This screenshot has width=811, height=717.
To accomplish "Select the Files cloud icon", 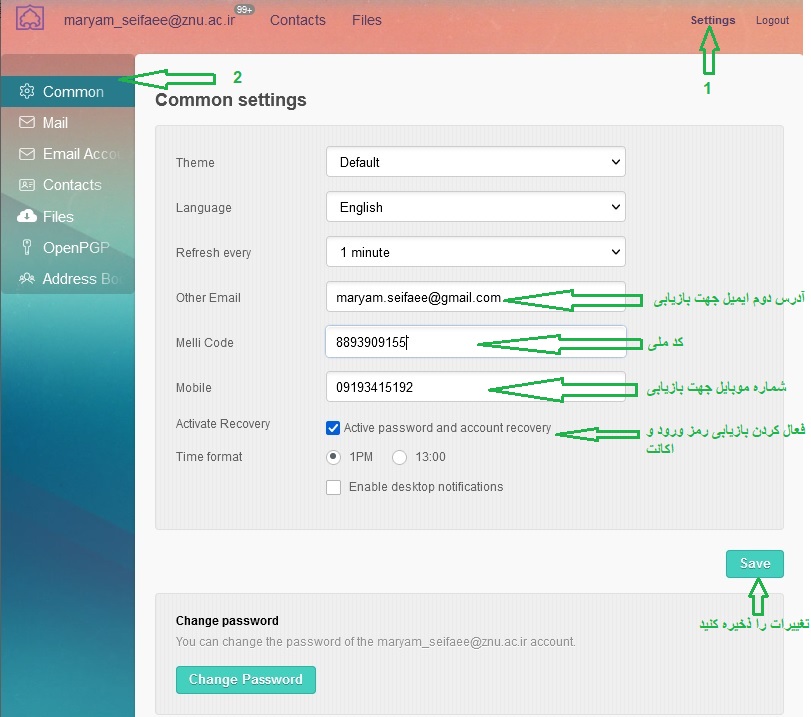I will coord(27,216).
